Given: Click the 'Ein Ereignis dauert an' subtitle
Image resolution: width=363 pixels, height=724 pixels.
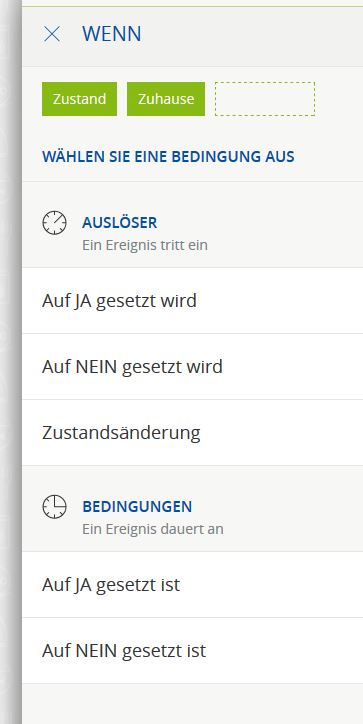Looking at the screenshot, I should click(153, 529).
